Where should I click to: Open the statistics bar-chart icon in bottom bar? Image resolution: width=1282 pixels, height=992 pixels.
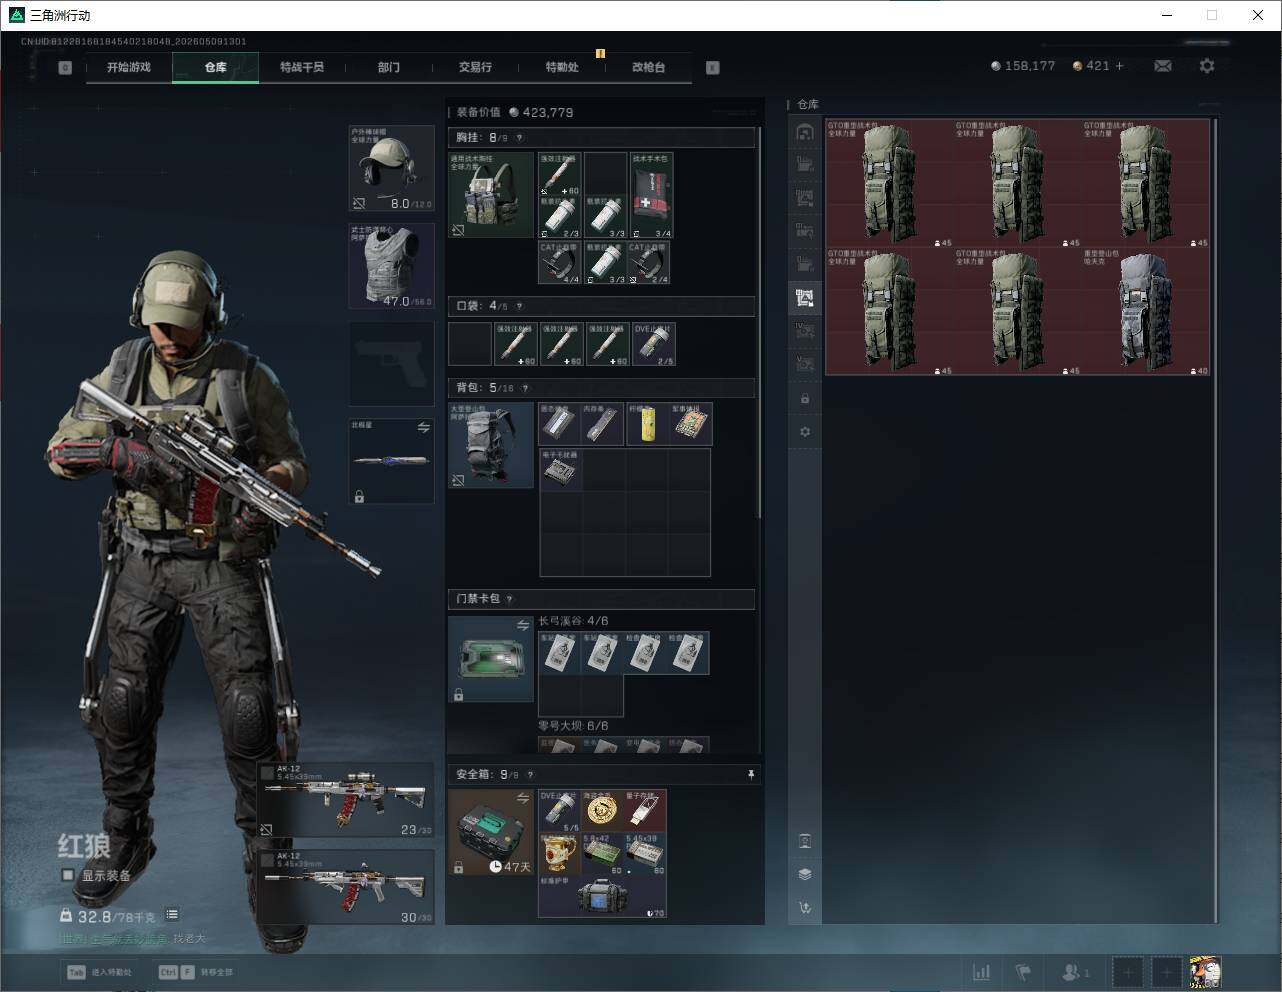(x=982, y=972)
